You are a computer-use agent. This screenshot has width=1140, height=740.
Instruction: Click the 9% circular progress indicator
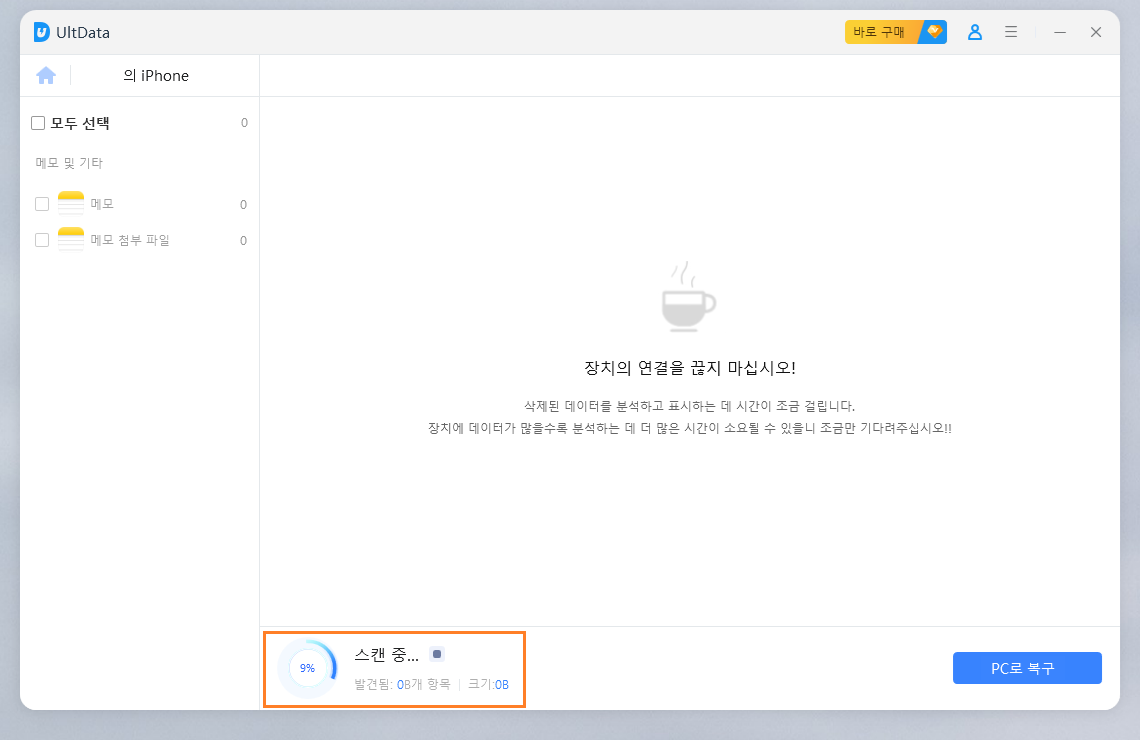(307, 668)
